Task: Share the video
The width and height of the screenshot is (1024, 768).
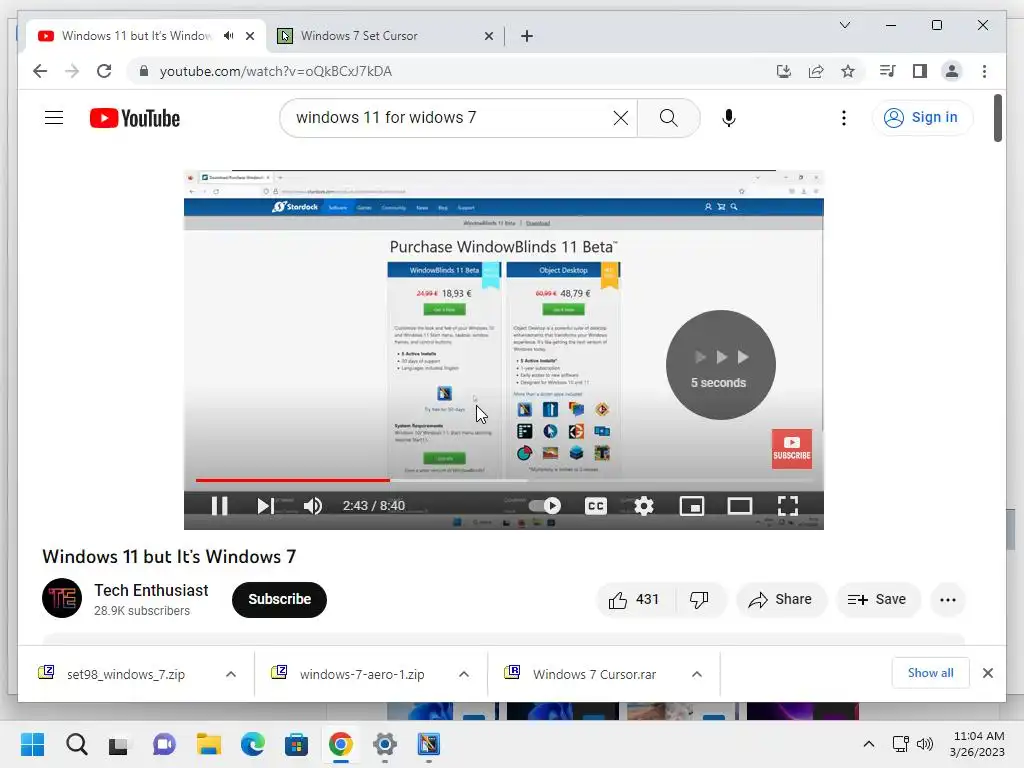Action: pos(781,600)
